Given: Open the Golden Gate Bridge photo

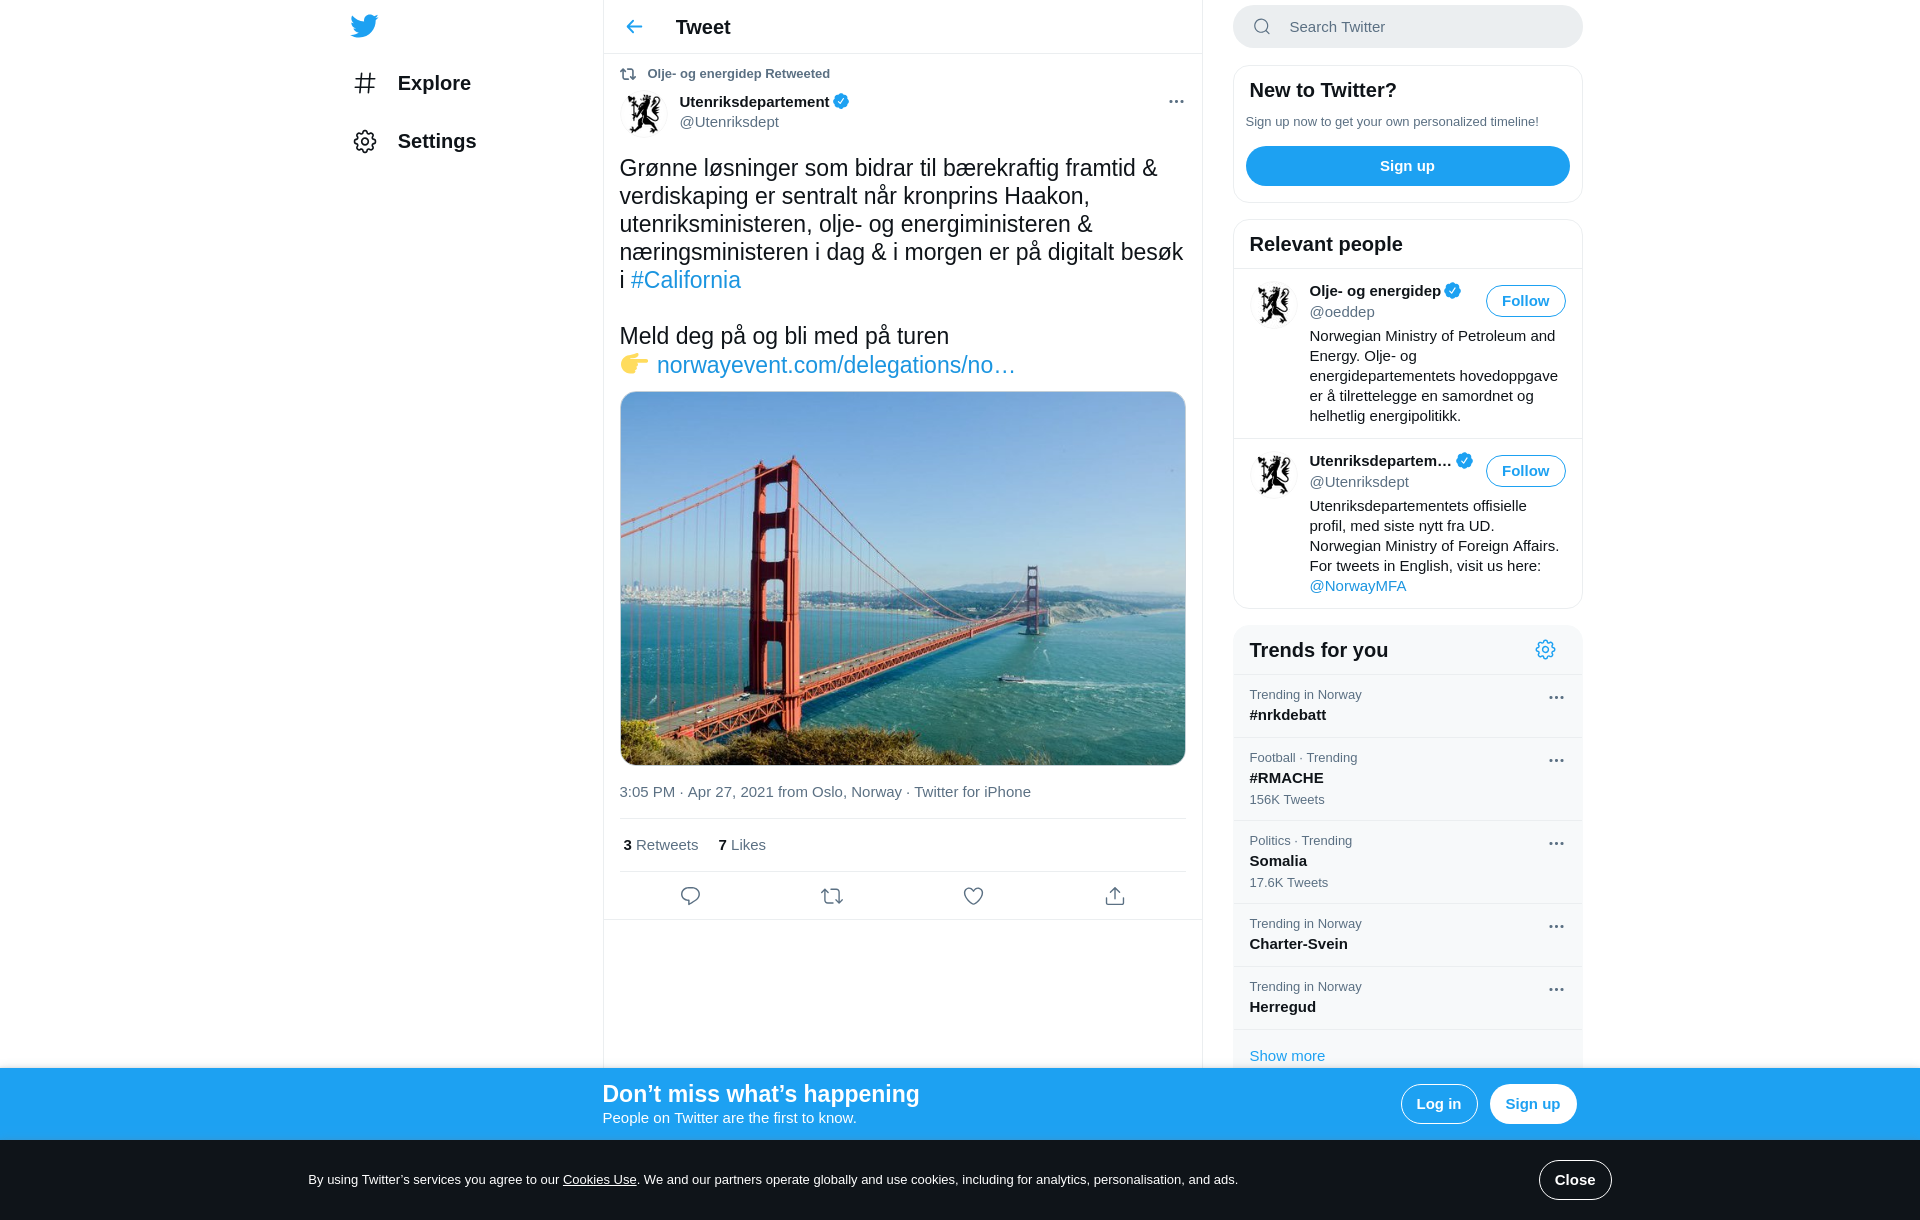Looking at the screenshot, I should click(x=902, y=578).
